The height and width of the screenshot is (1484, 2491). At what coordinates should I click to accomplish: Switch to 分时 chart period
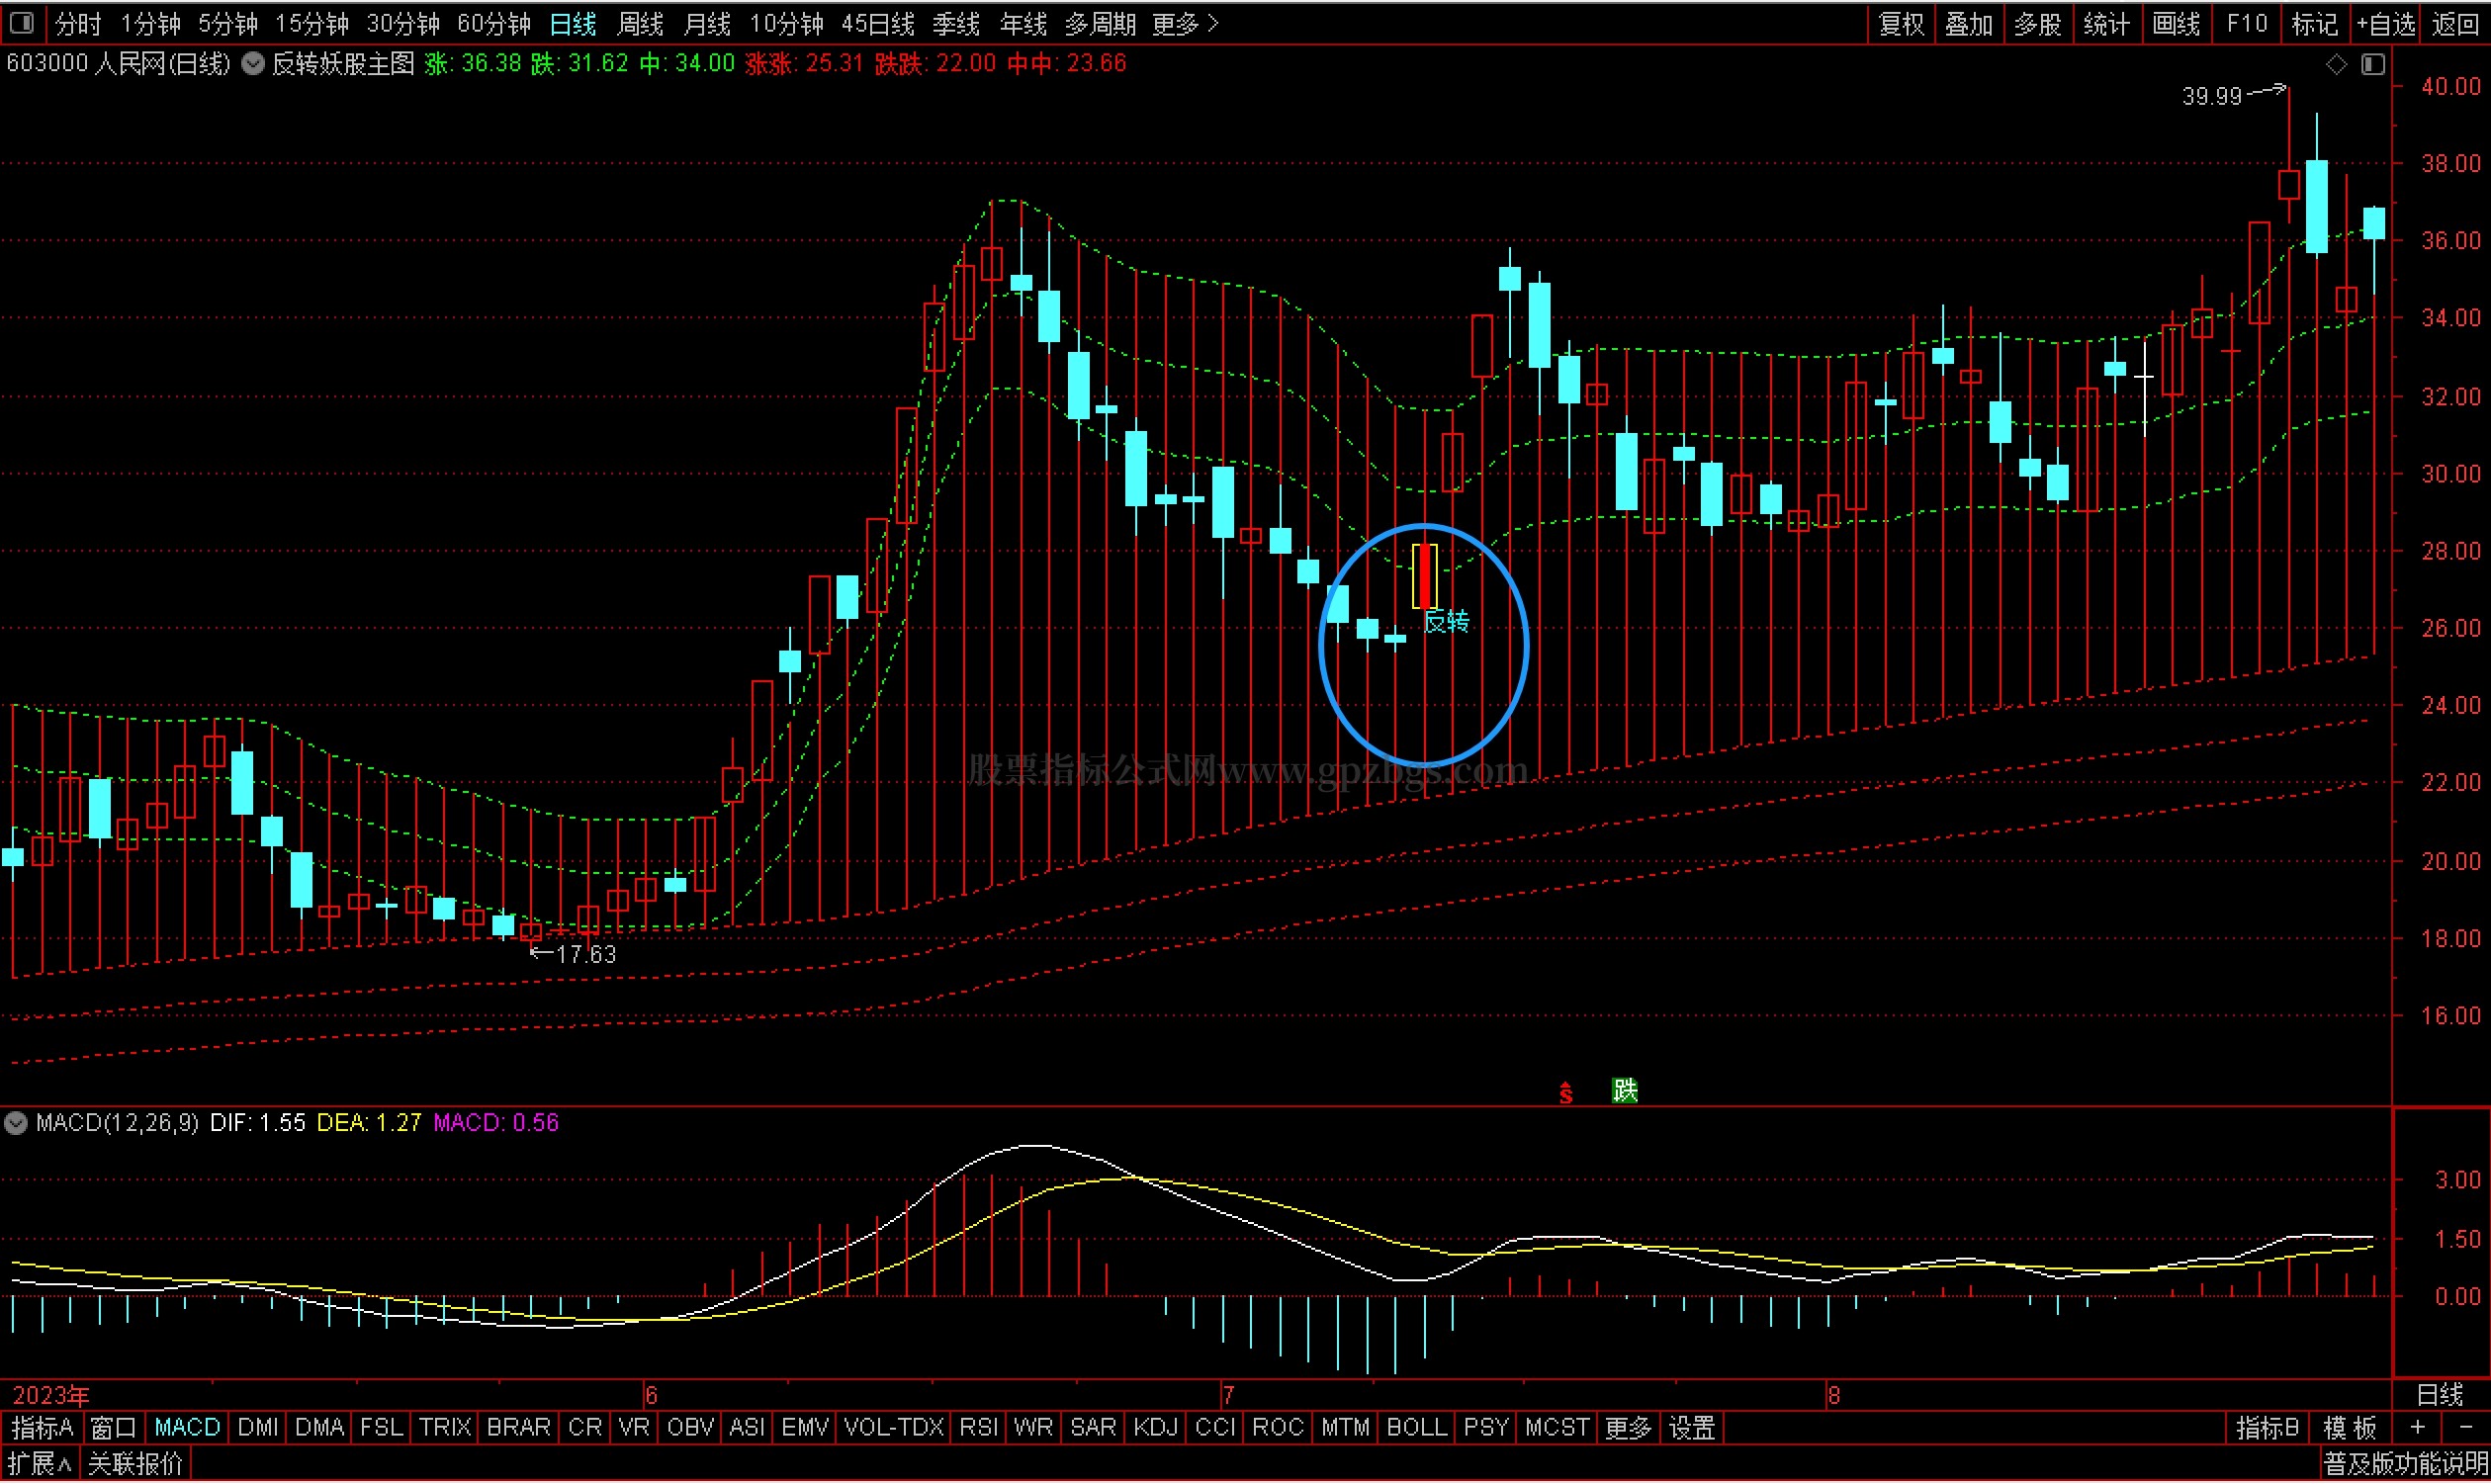(78, 23)
